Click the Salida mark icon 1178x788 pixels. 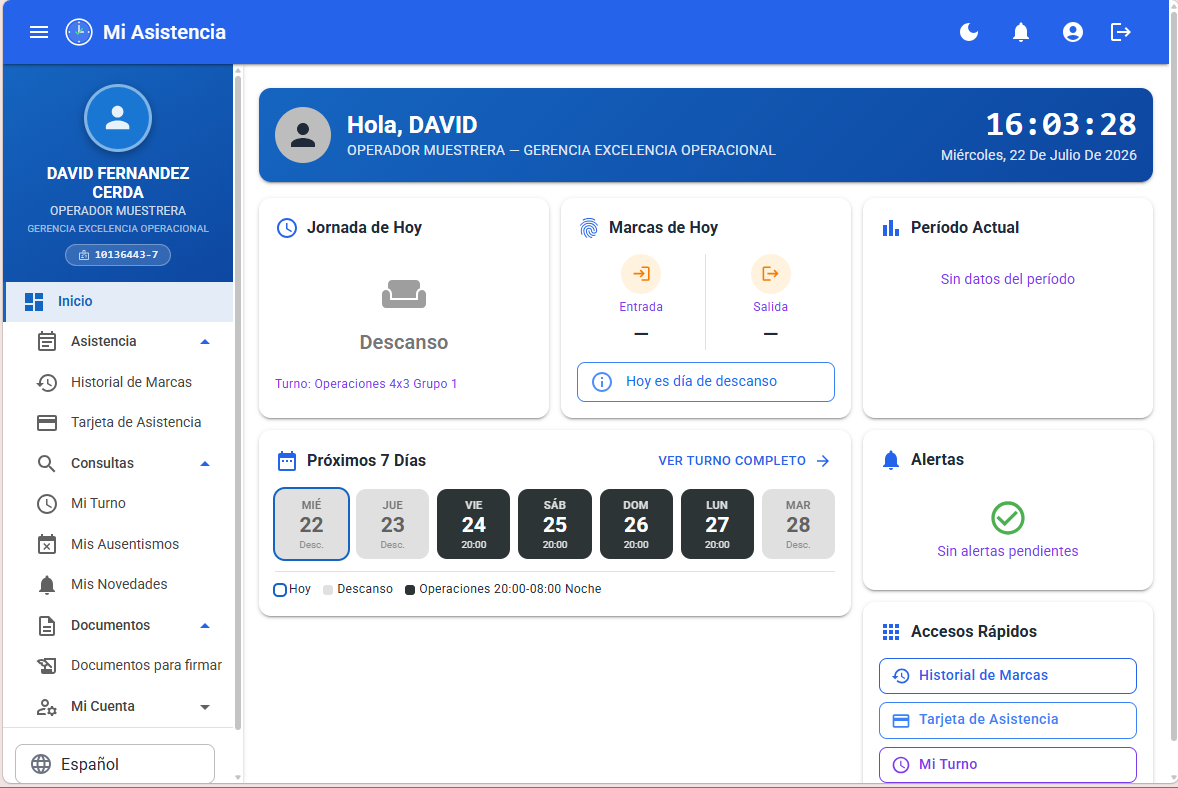(770, 273)
